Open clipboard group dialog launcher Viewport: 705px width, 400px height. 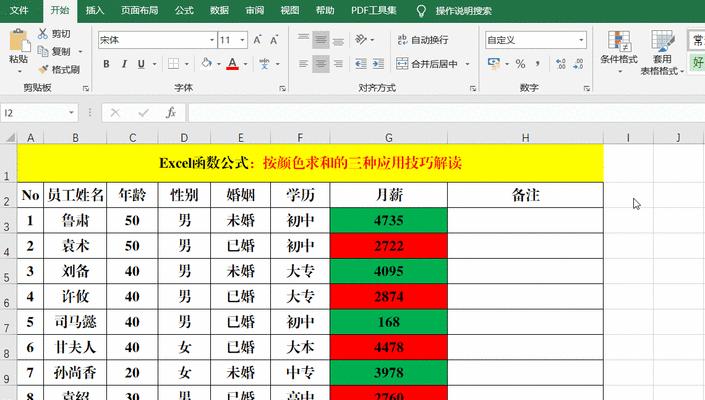pyautogui.click(x=86, y=89)
